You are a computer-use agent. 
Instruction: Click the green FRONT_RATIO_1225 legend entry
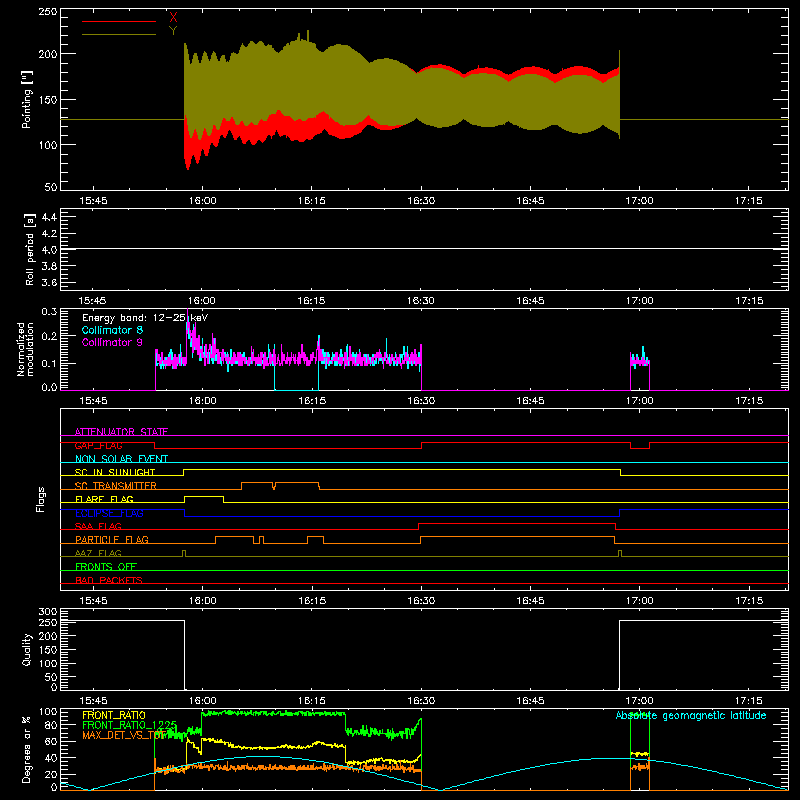click(130, 725)
